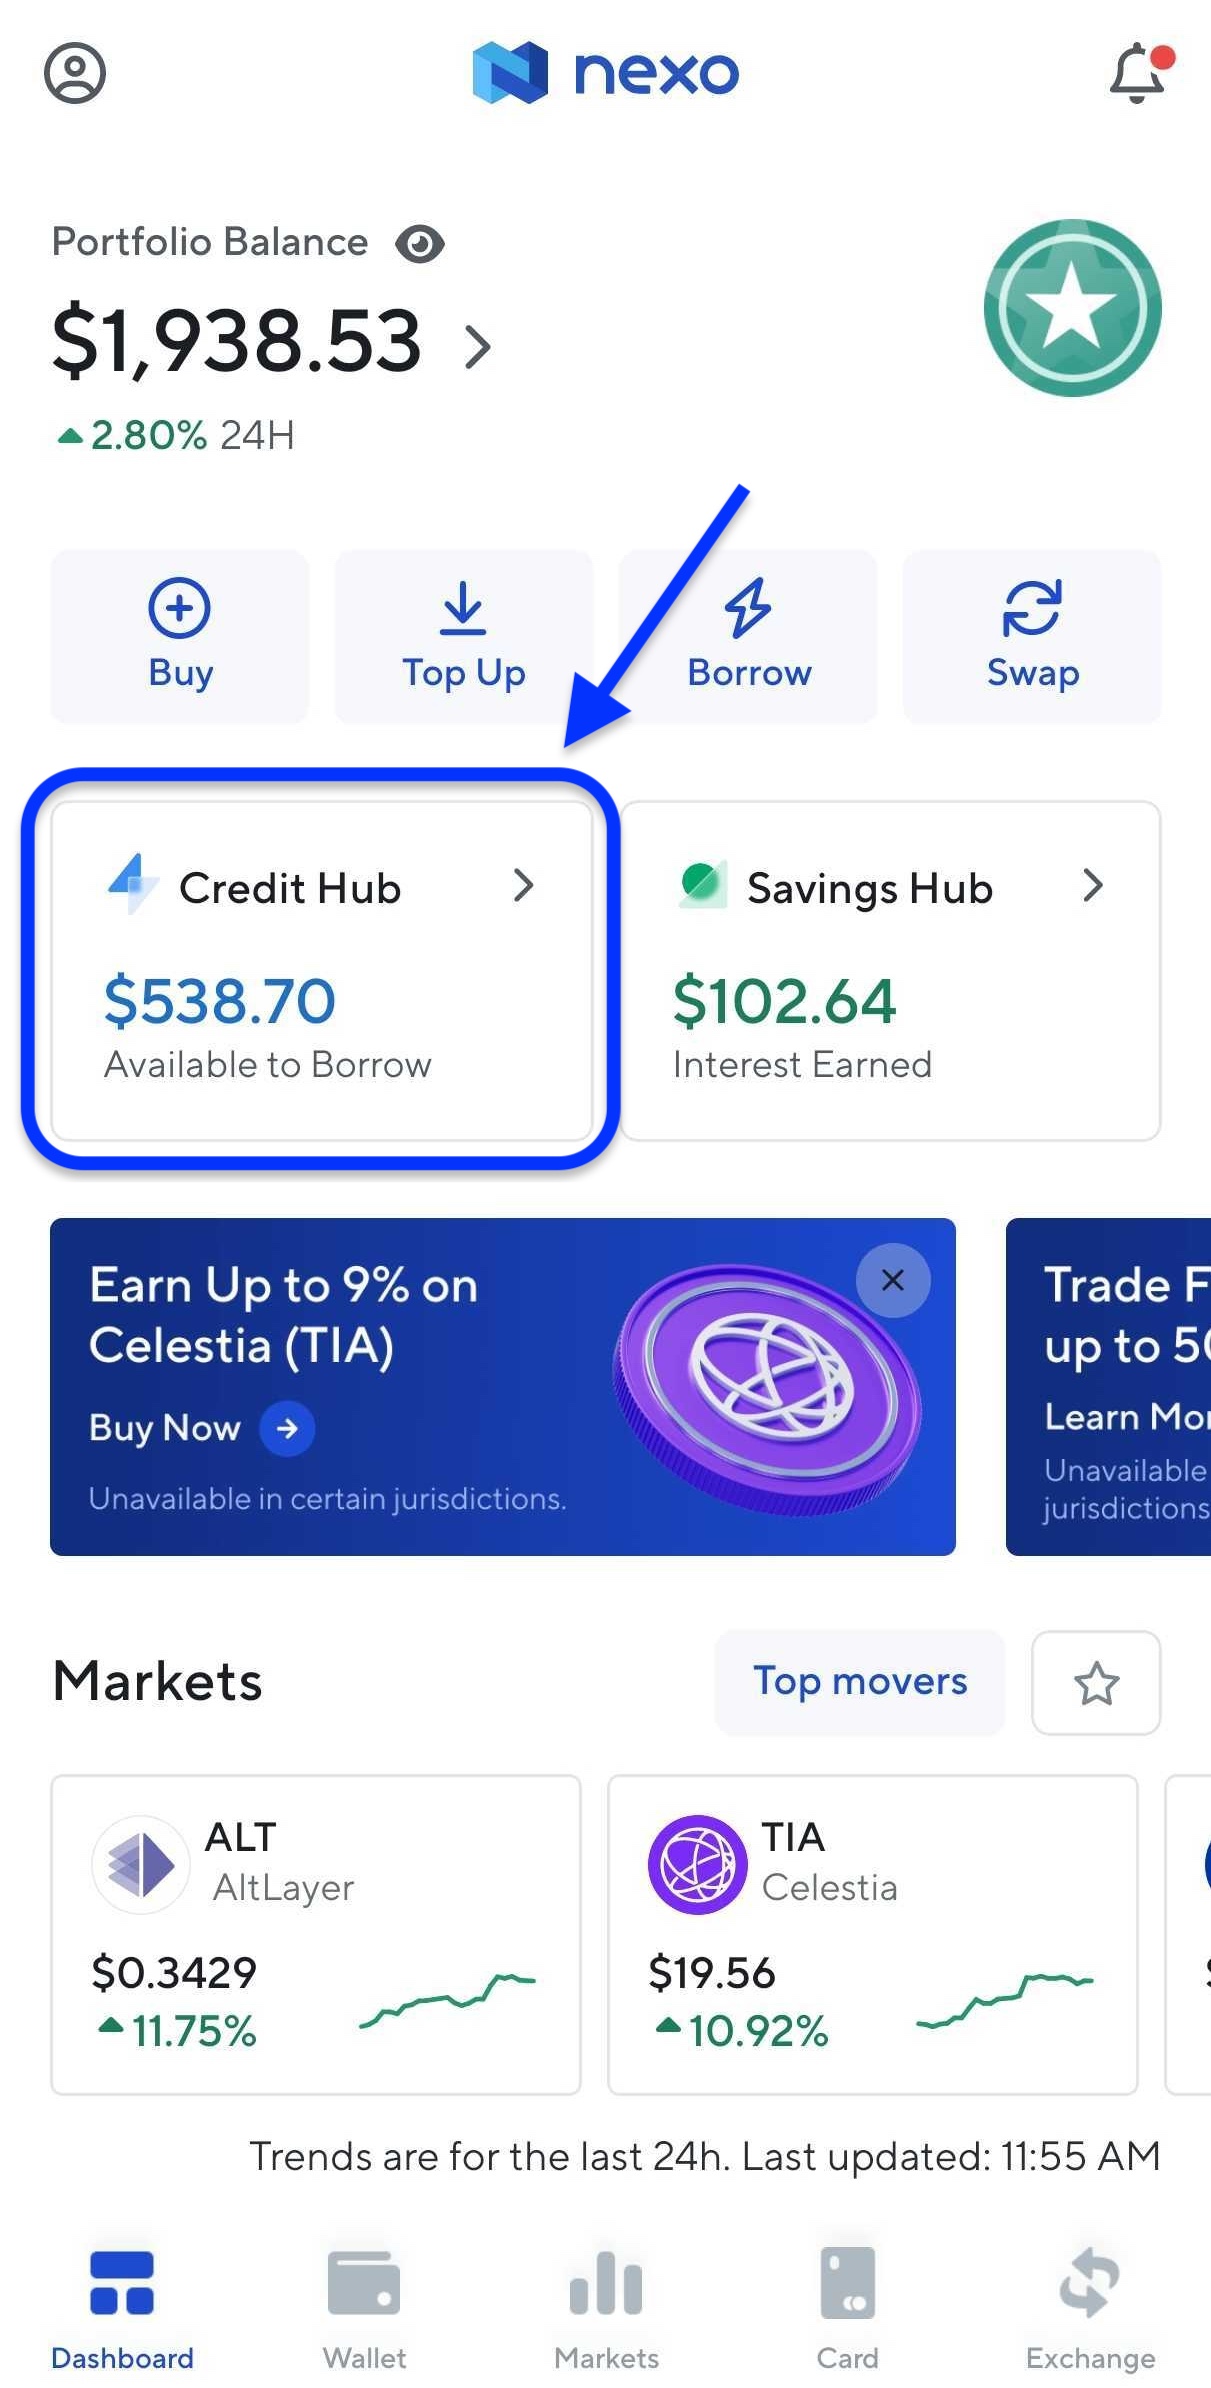Open the Buy action icon
The width and height of the screenshot is (1211, 2388).
180,607
